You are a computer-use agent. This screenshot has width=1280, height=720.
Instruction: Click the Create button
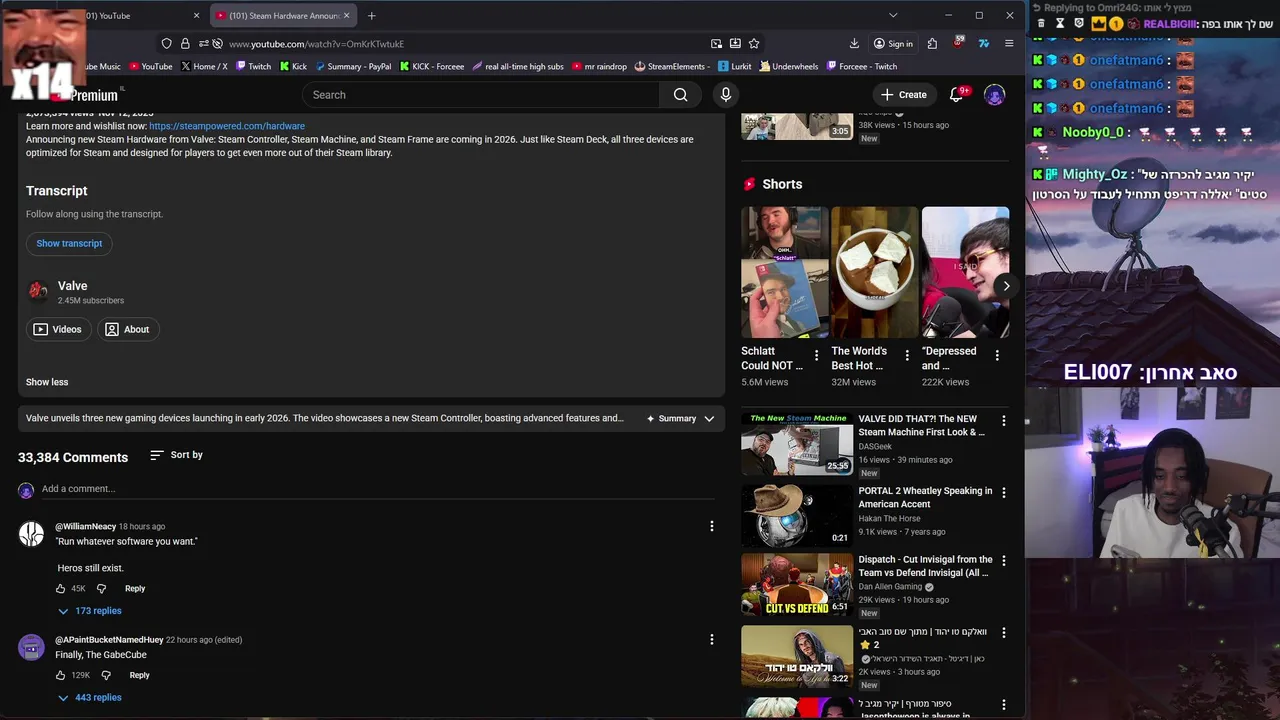pyautogui.click(x=904, y=95)
